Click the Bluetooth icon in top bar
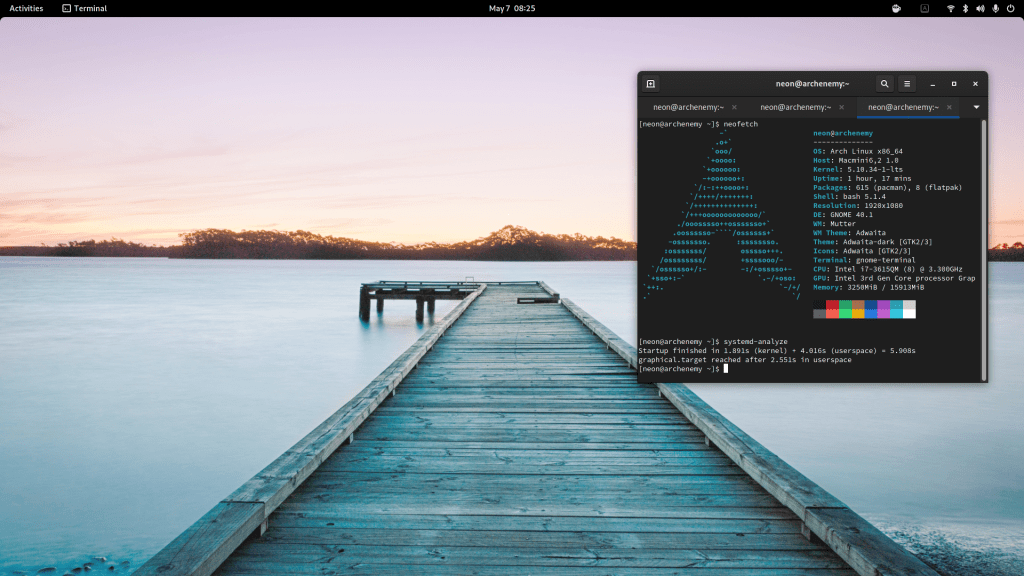1024x576 pixels. 965,8
